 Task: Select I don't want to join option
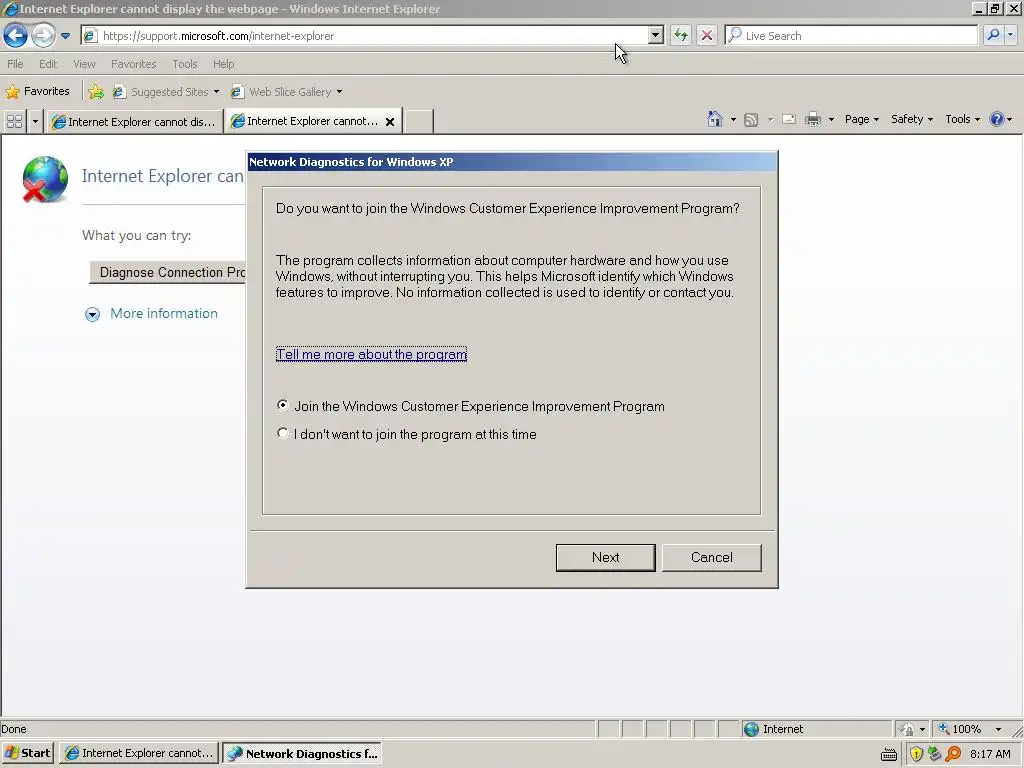(x=406, y=434)
